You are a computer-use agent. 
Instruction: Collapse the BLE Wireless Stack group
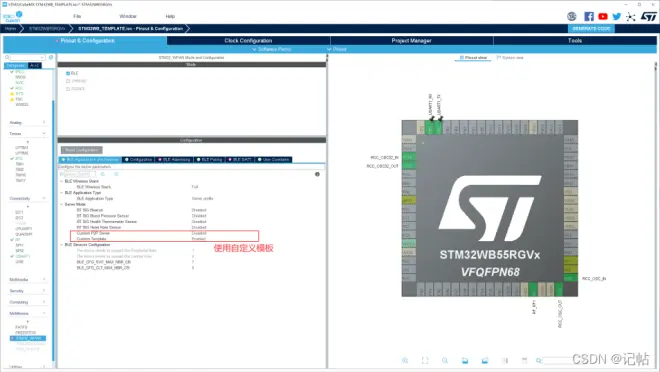pyautogui.click(x=61, y=181)
